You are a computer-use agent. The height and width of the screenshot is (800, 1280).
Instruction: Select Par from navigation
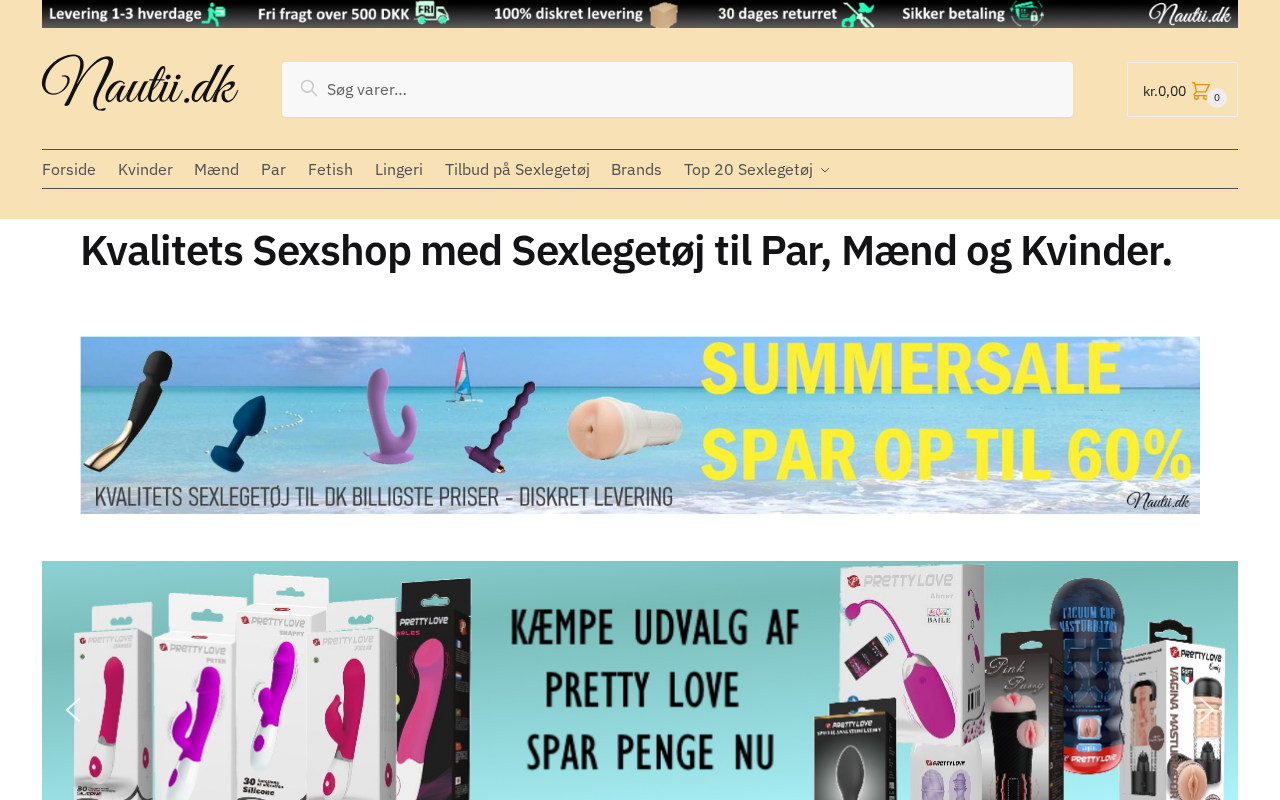tap(273, 170)
